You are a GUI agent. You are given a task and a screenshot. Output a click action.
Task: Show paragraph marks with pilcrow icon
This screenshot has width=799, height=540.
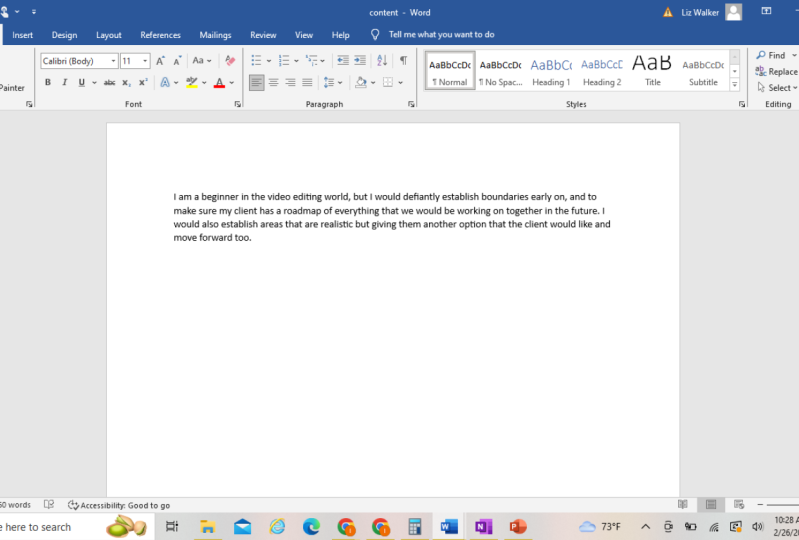point(403,61)
